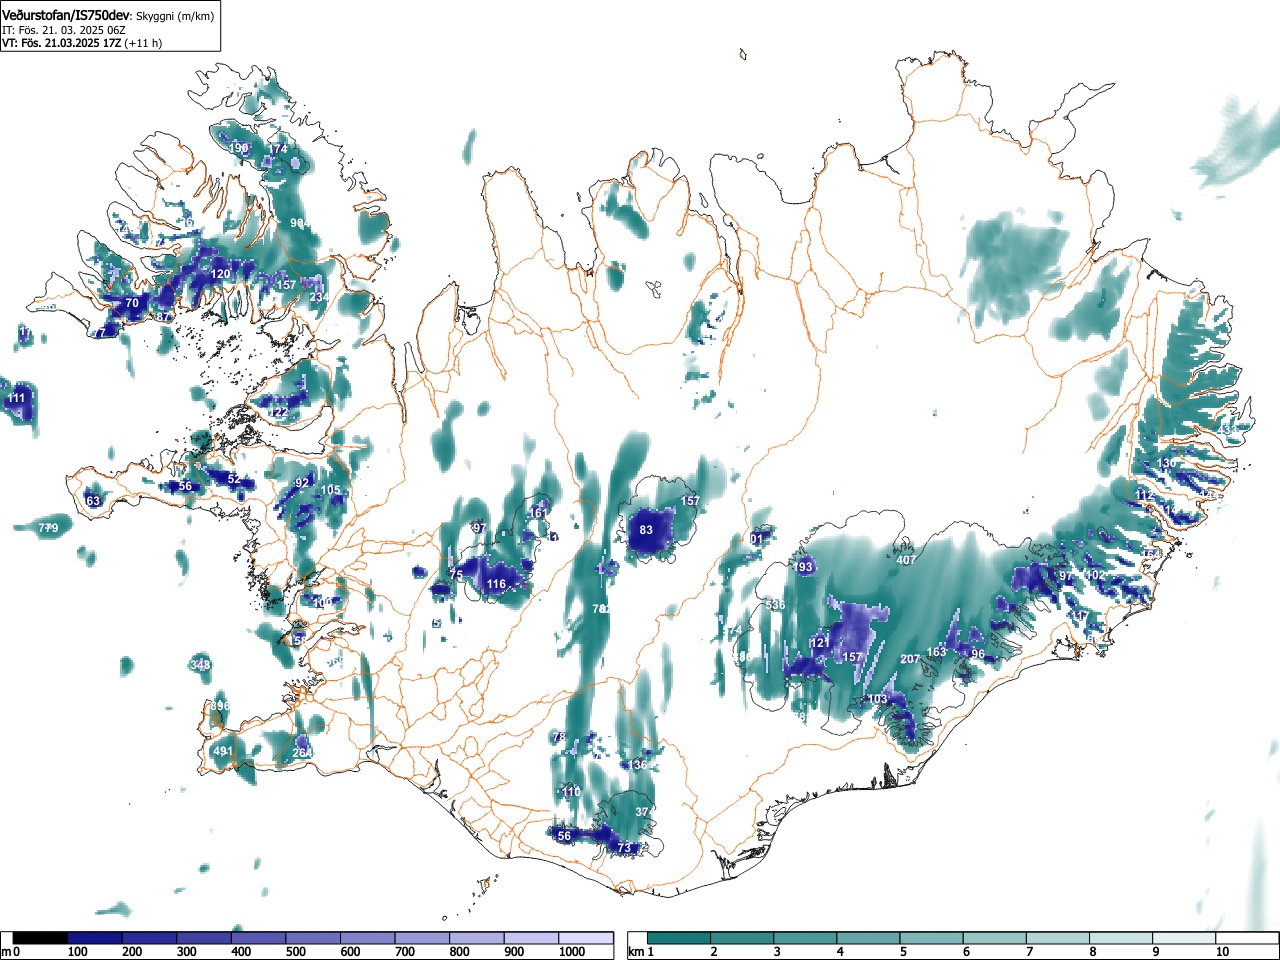The width and height of the screenshot is (1280, 960).
Task: Click the 63 value on the western peninsula
Action: [x=93, y=501]
